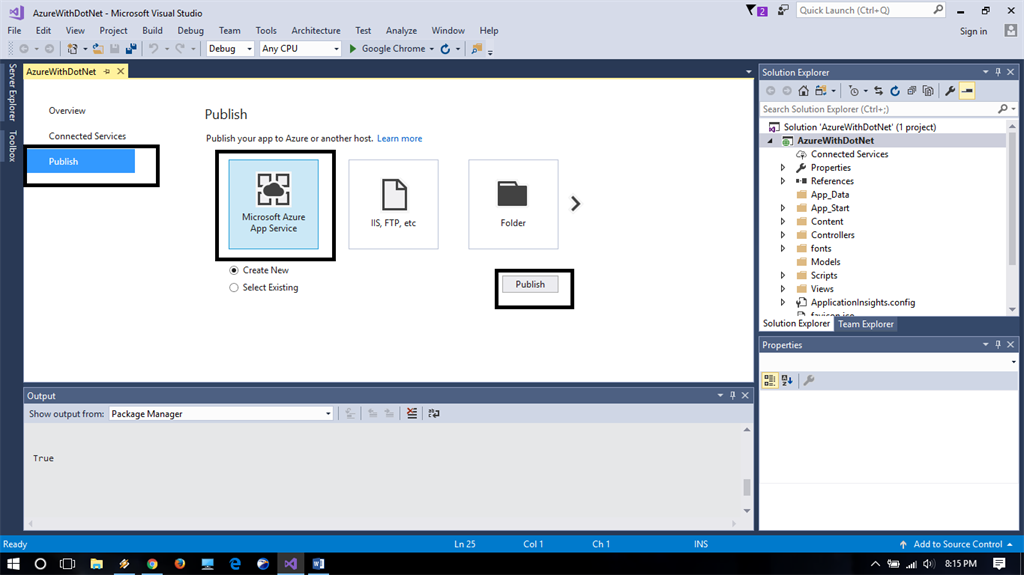Open the Windows Start menu
Viewport: 1024px width, 575px height.
(x=13, y=564)
